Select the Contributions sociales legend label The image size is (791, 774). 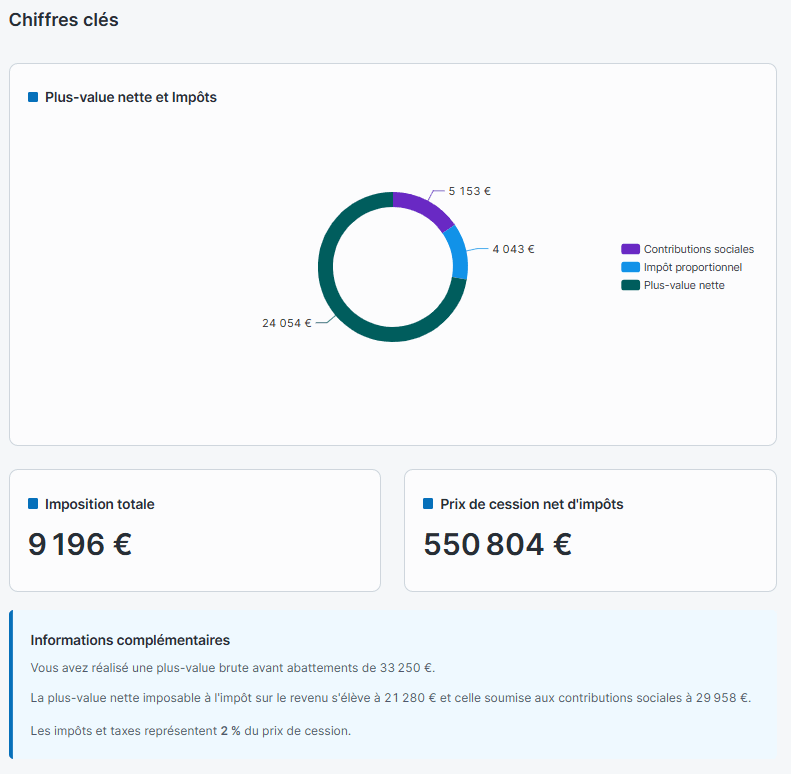(x=698, y=249)
